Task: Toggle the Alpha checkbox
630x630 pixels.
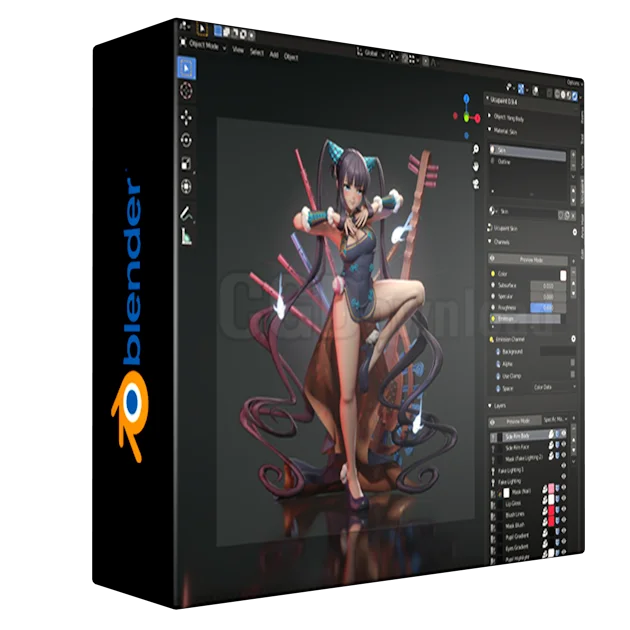Action: coord(573,363)
